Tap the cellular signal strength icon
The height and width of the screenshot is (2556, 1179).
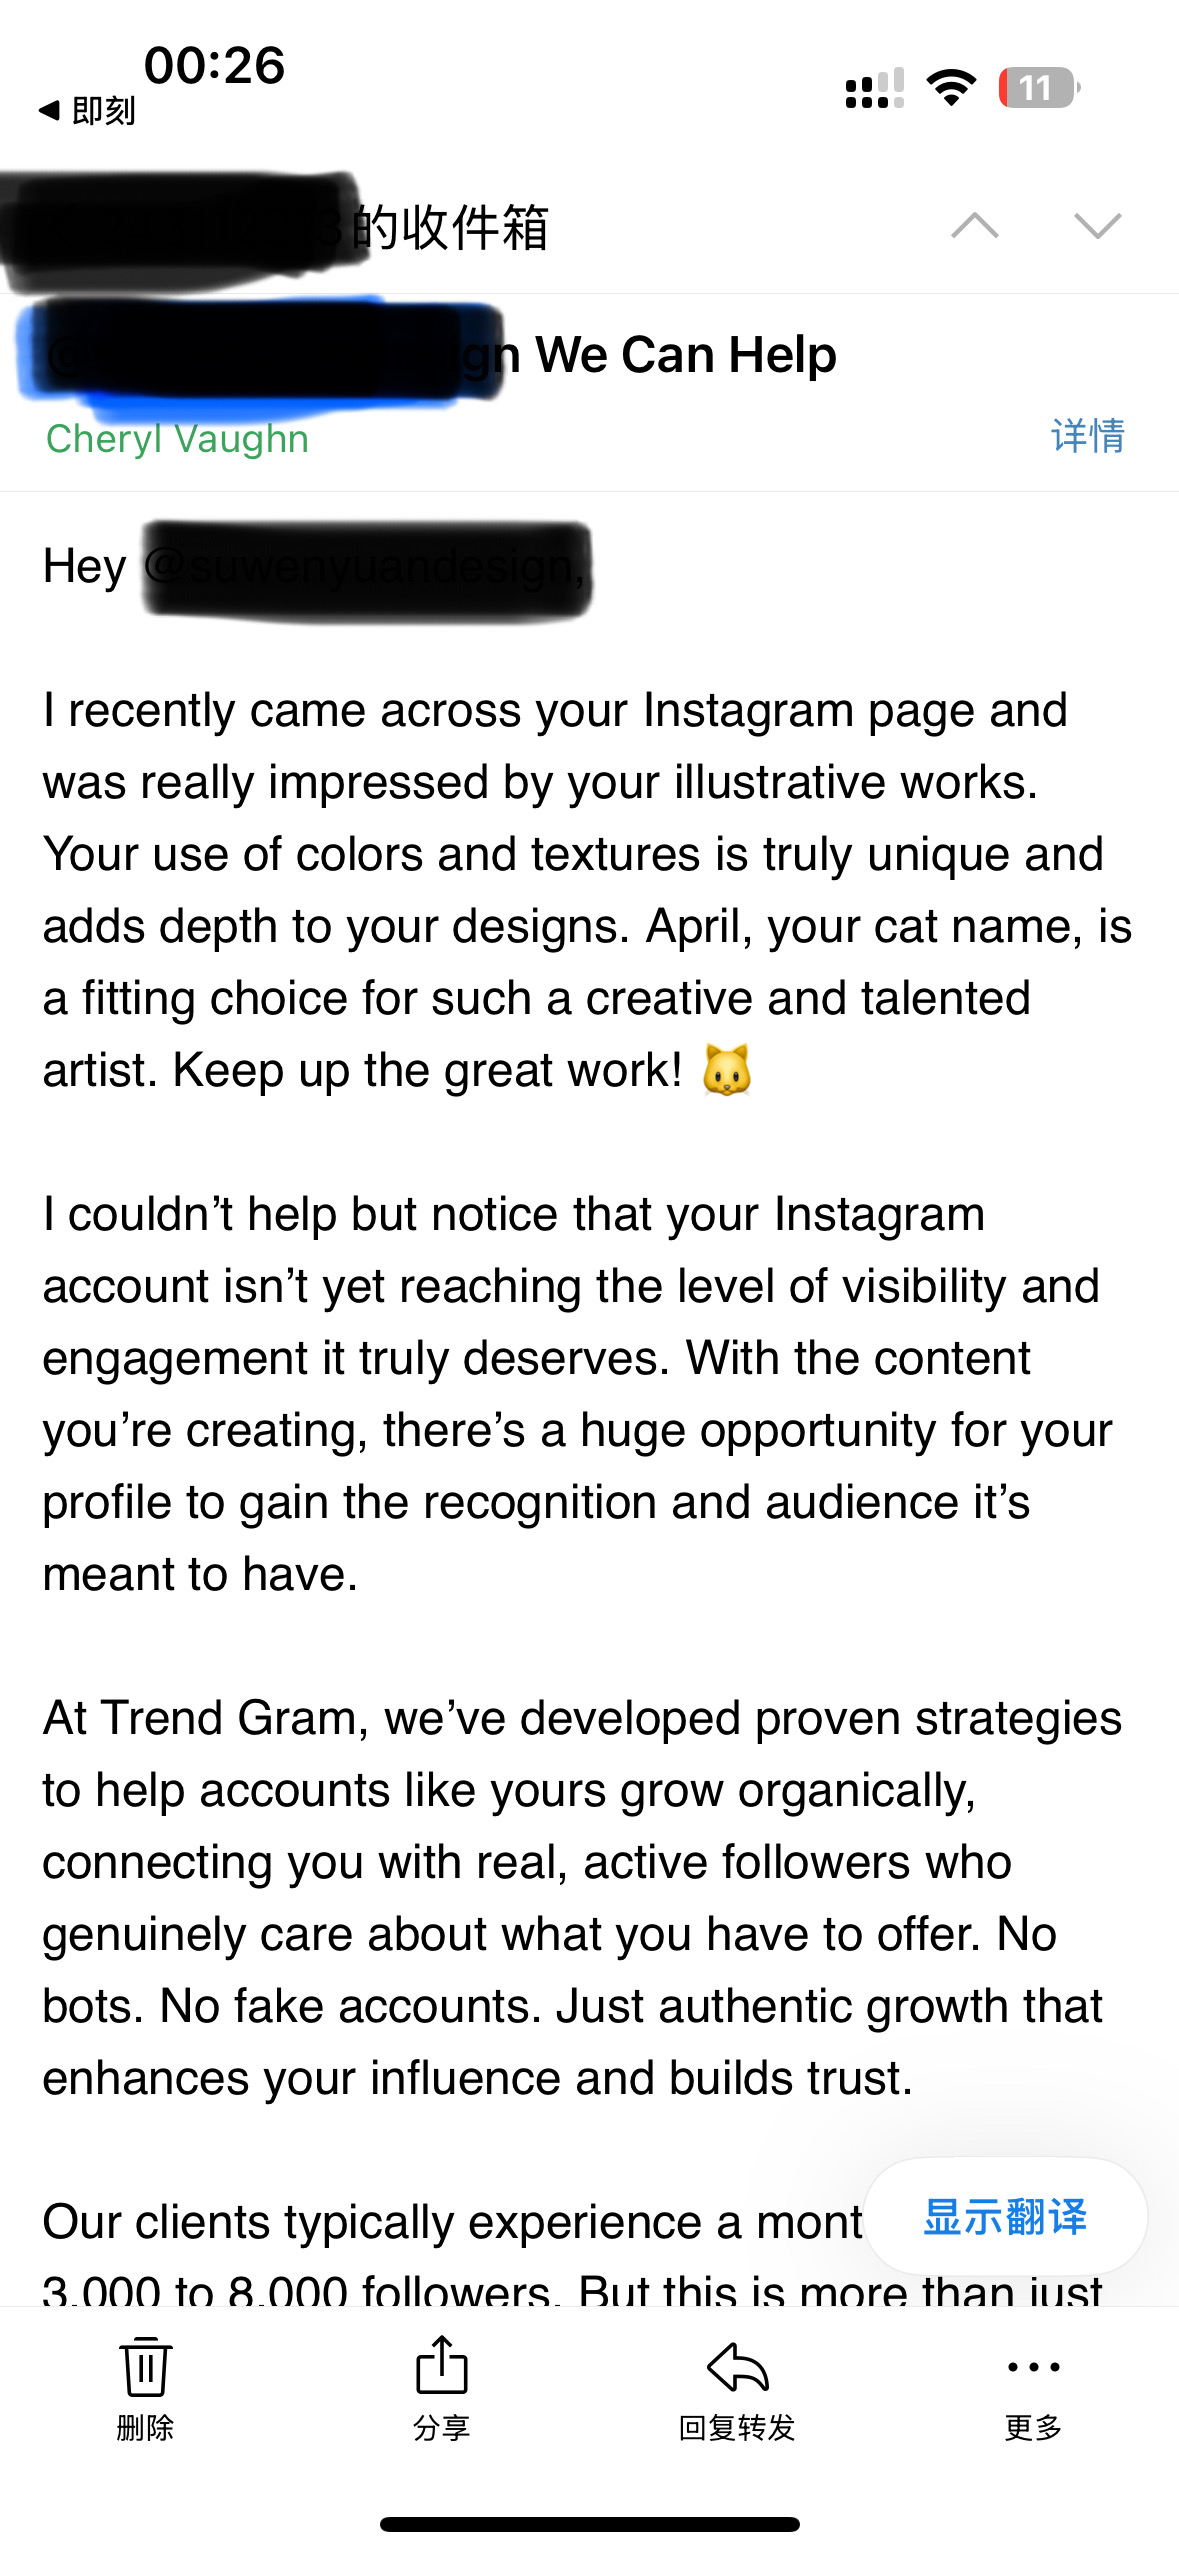pyautogui.click(x=874, y=88)
